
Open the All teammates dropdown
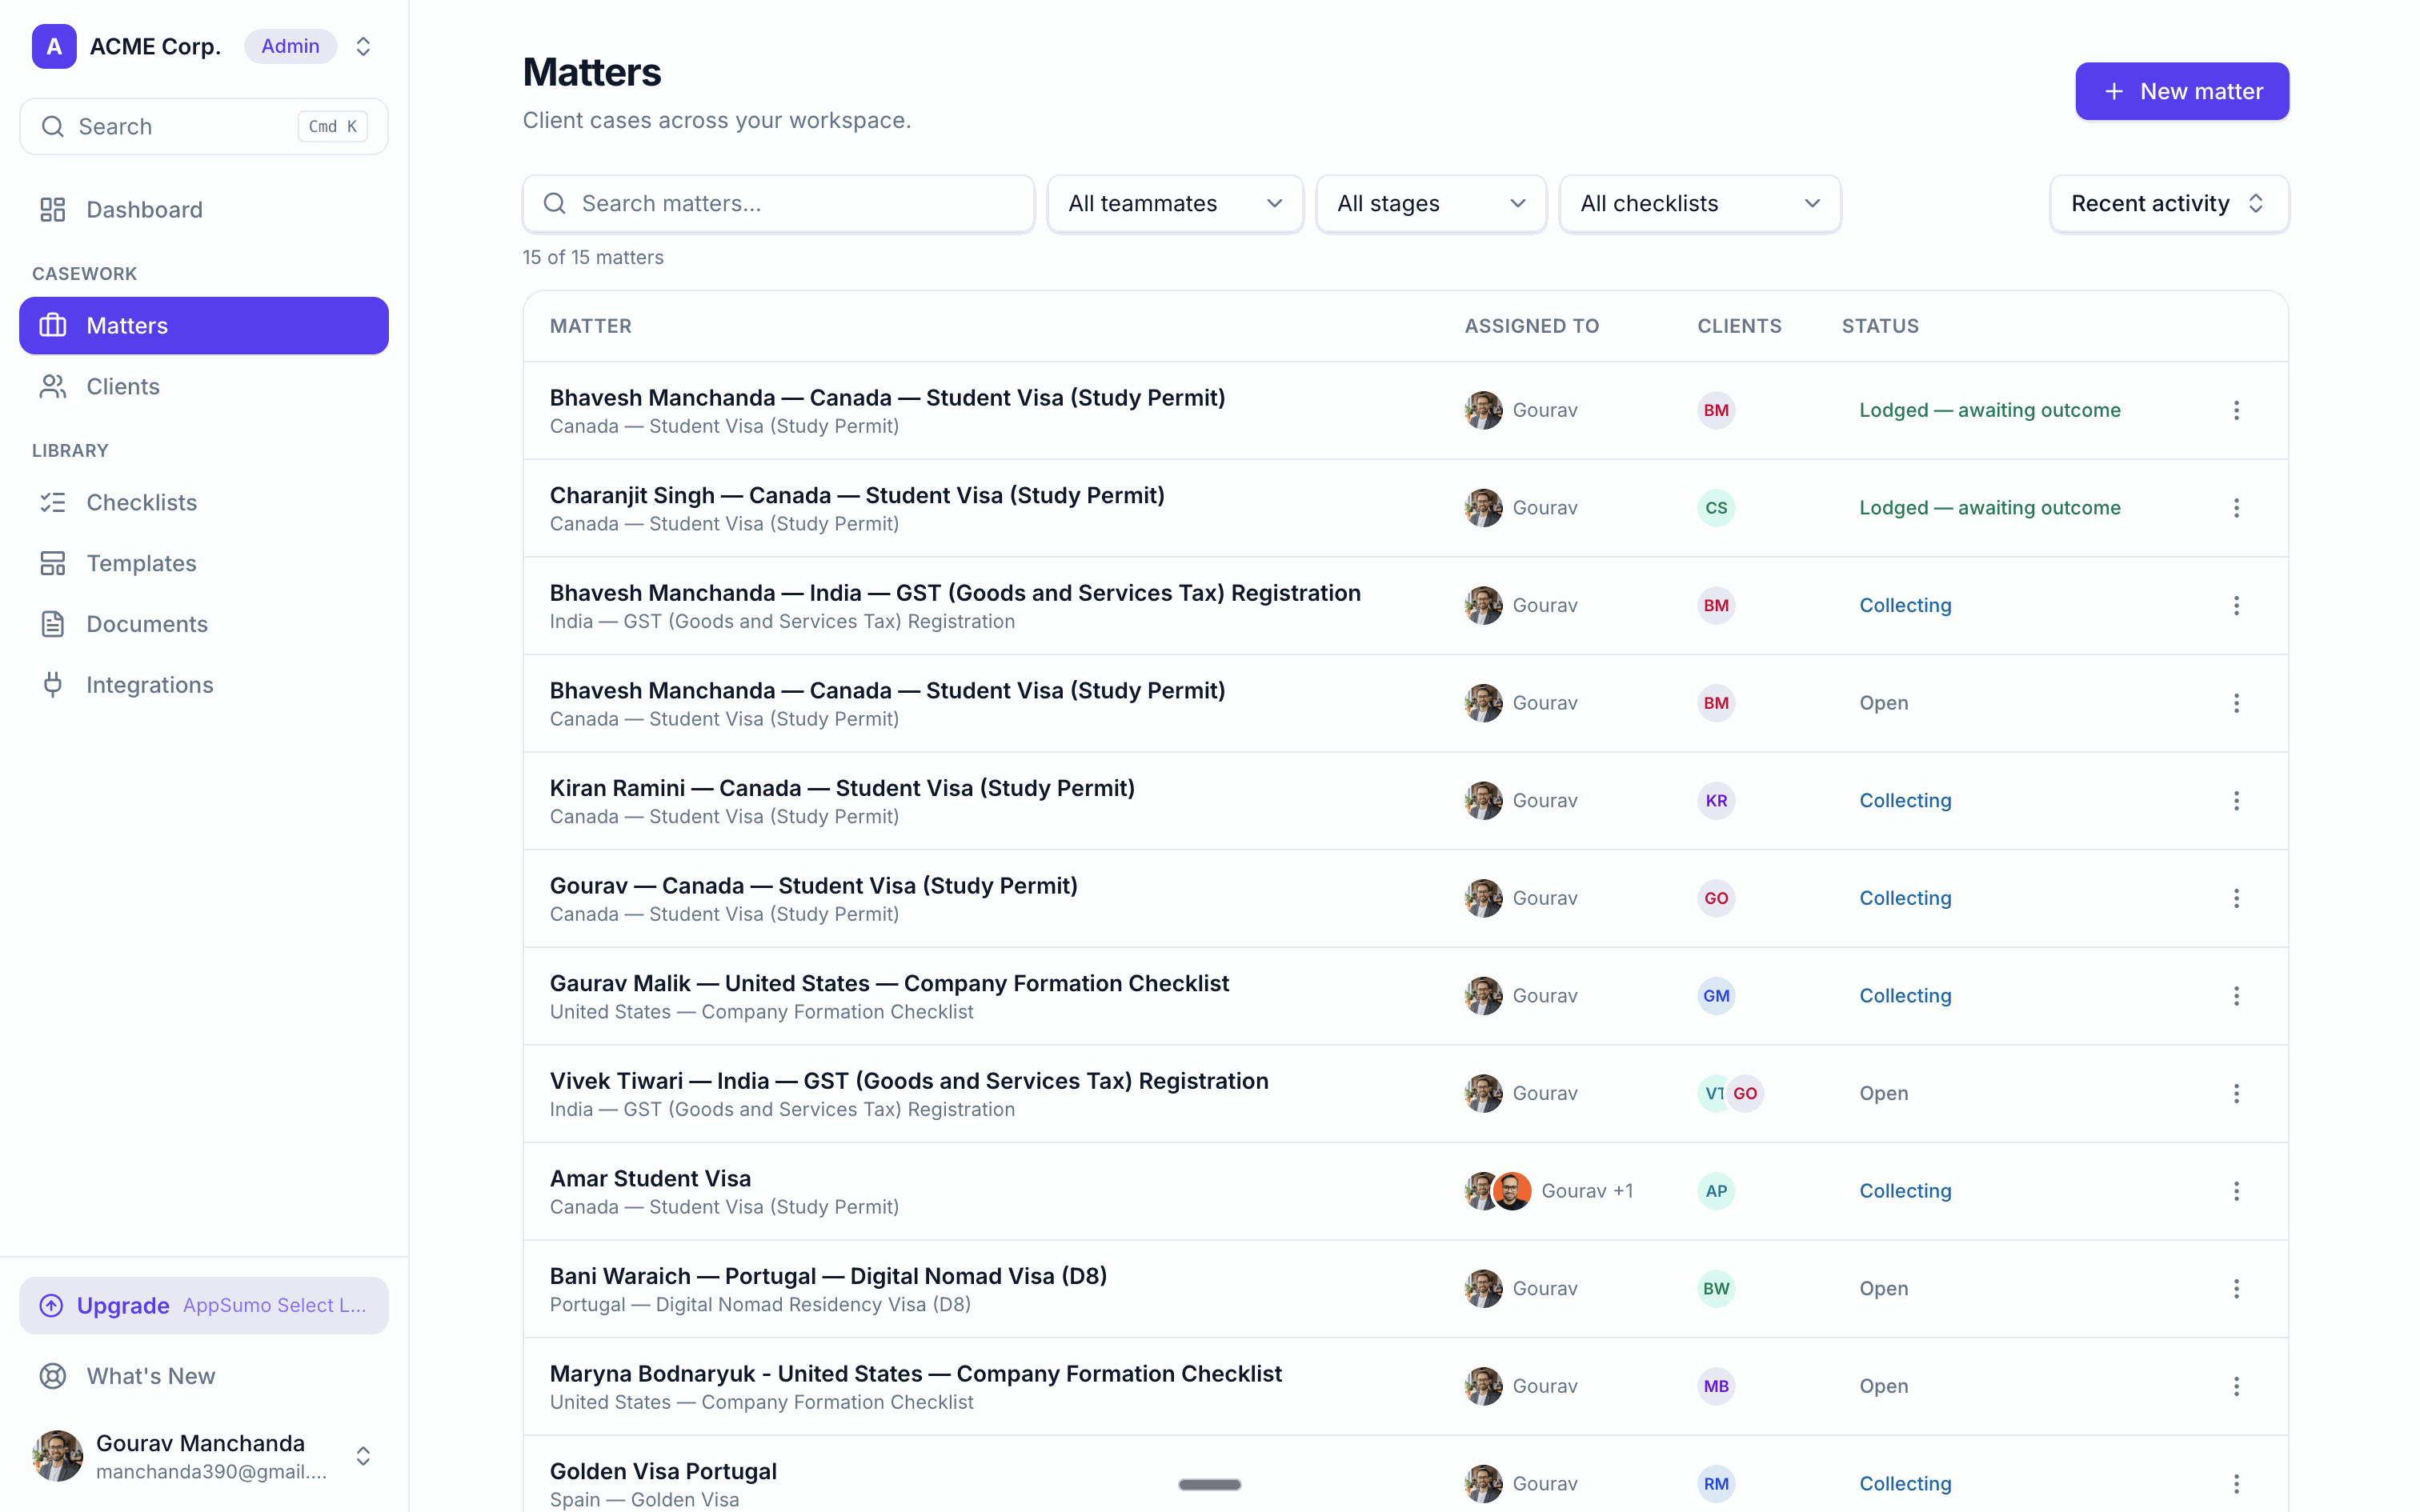[1175, 203]
